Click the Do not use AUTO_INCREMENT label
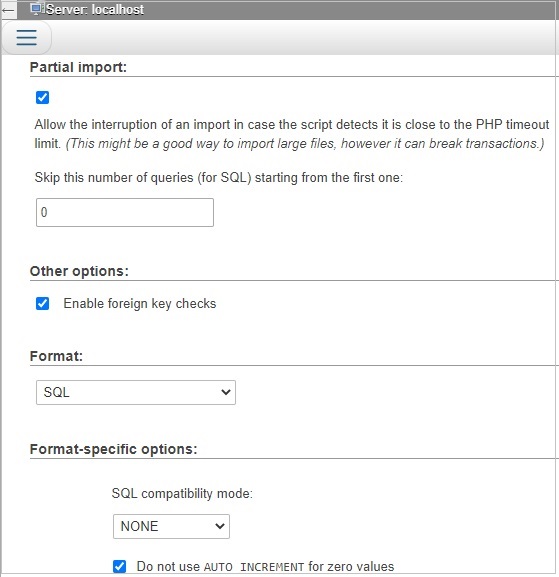Image resolution: width=559 pixels, height=577 pixels. pos(265,566)
